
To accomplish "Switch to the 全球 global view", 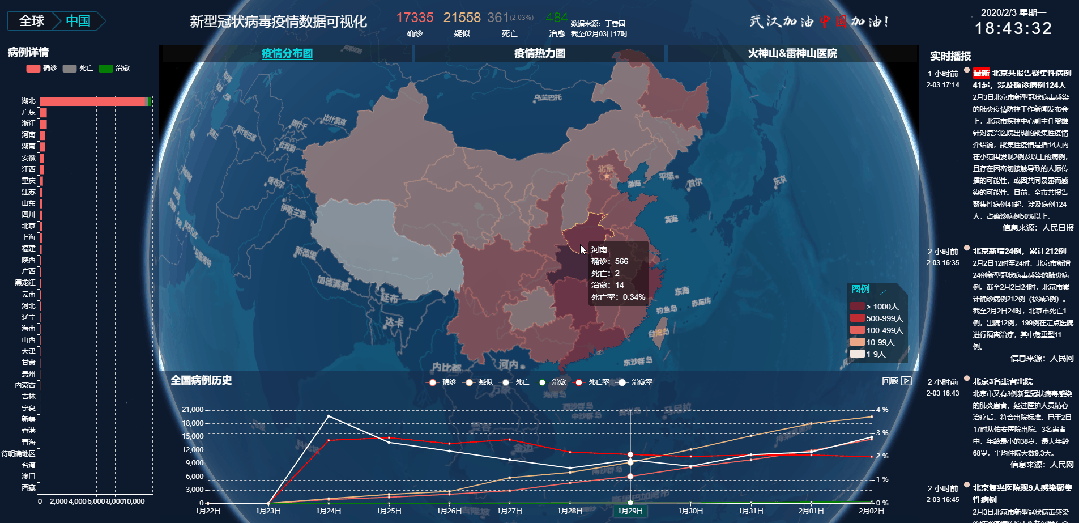I will pyautogui.click(x=31, y=21).
